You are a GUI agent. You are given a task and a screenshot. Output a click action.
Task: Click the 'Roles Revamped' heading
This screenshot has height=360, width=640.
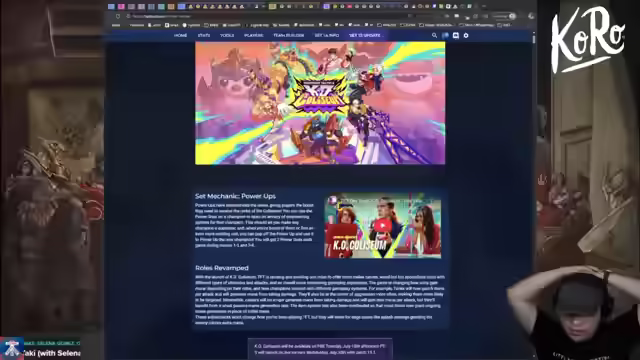click(x=222, y=268)
